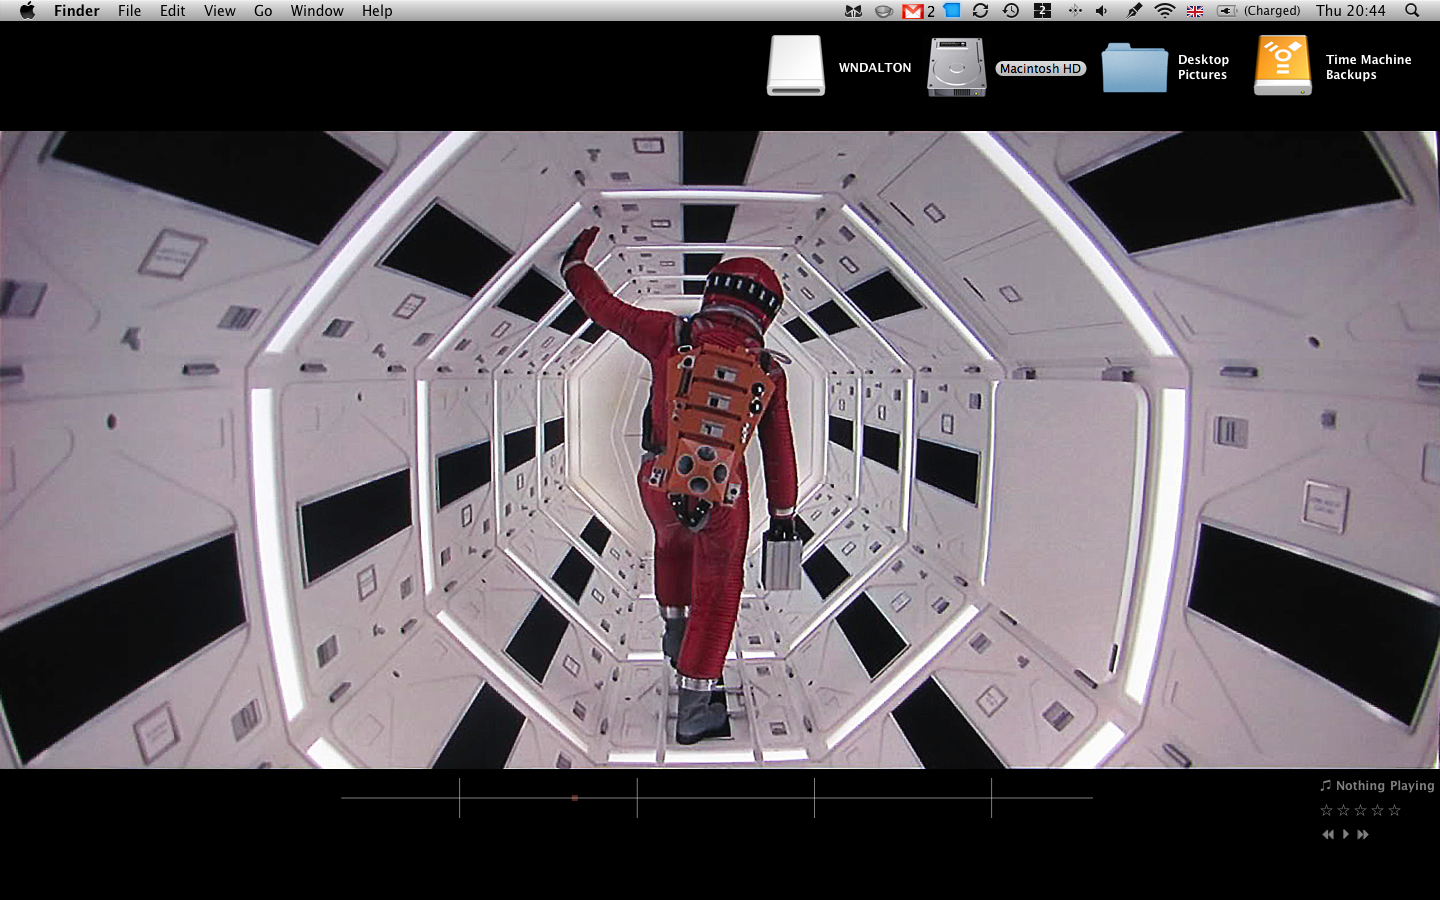The height and width of the screenshot is (900, 1440).
Task: Click the four-dot cluster menu bar icon
Action: [1074, 11]
